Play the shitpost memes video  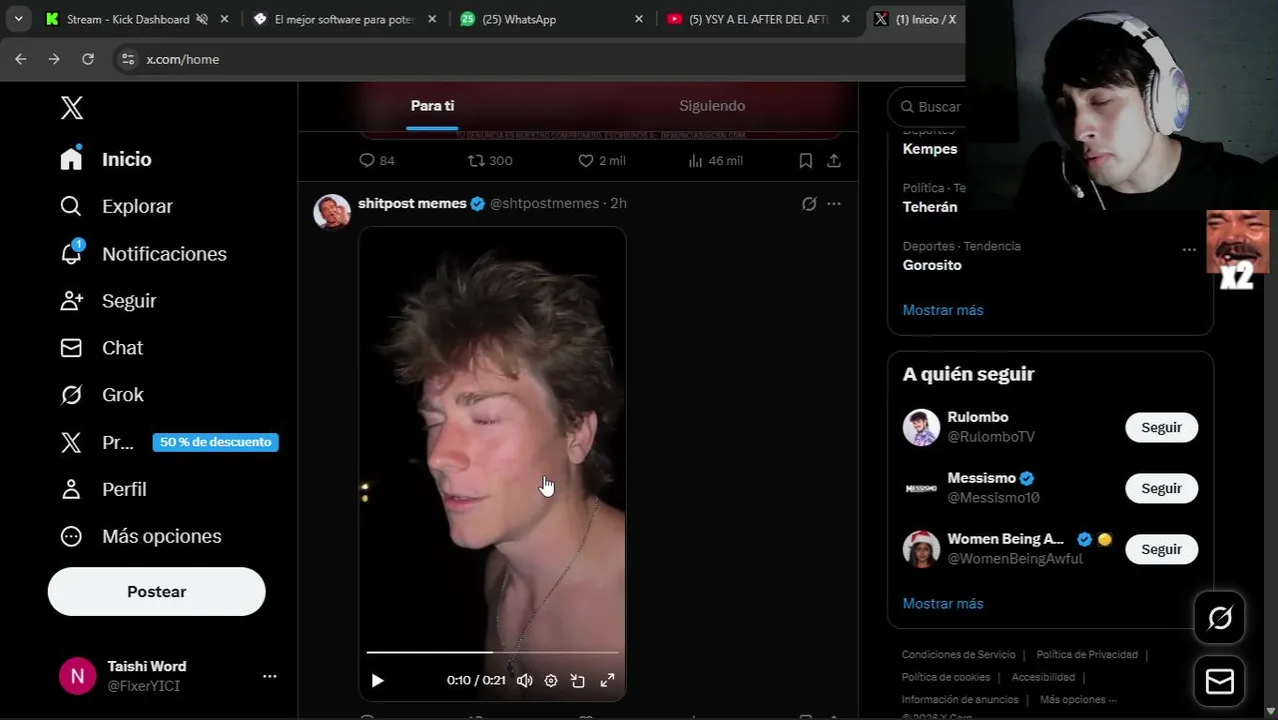(x=377, y=680)
